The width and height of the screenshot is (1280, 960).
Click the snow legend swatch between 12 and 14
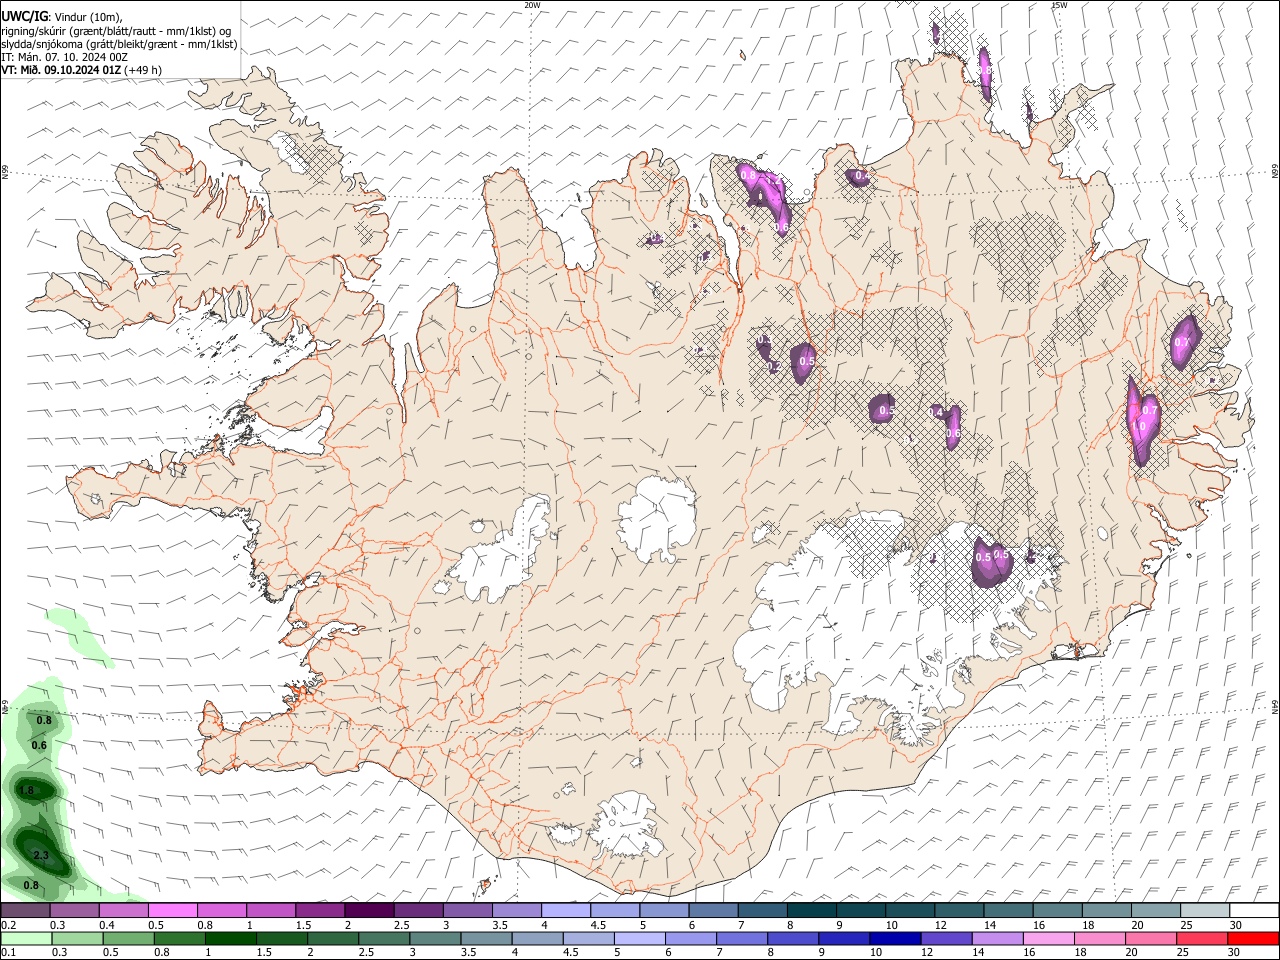tap(958, 910)
